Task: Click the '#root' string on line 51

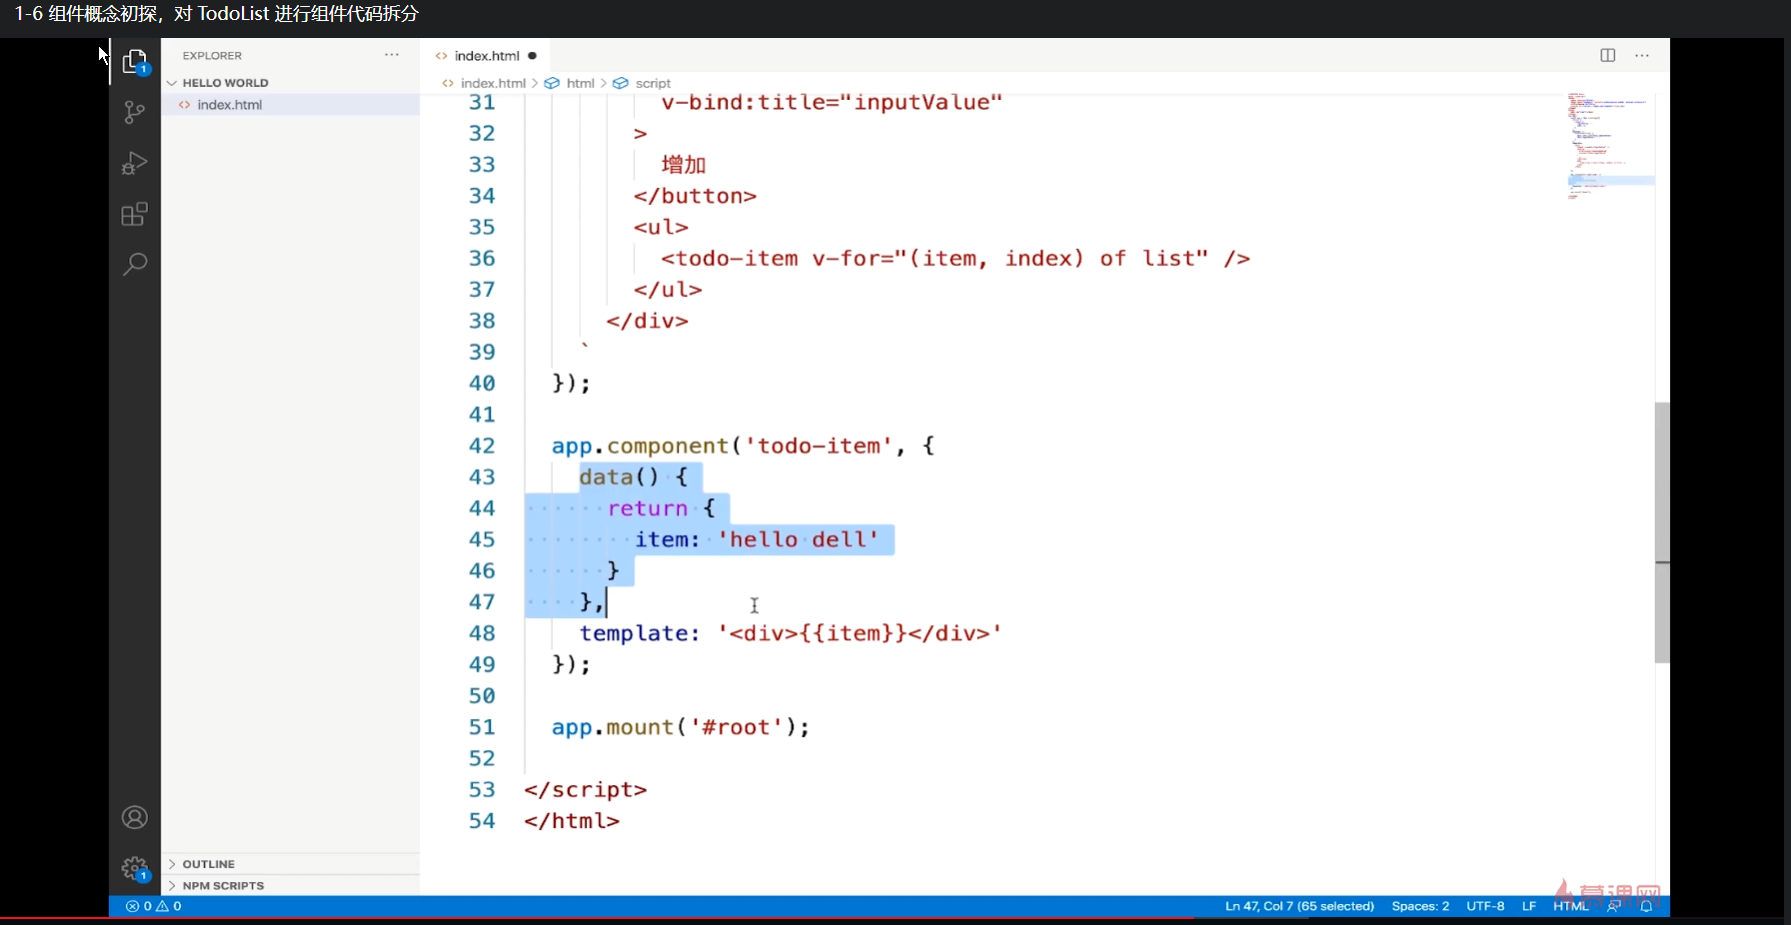Action: [x=737, y=727]
